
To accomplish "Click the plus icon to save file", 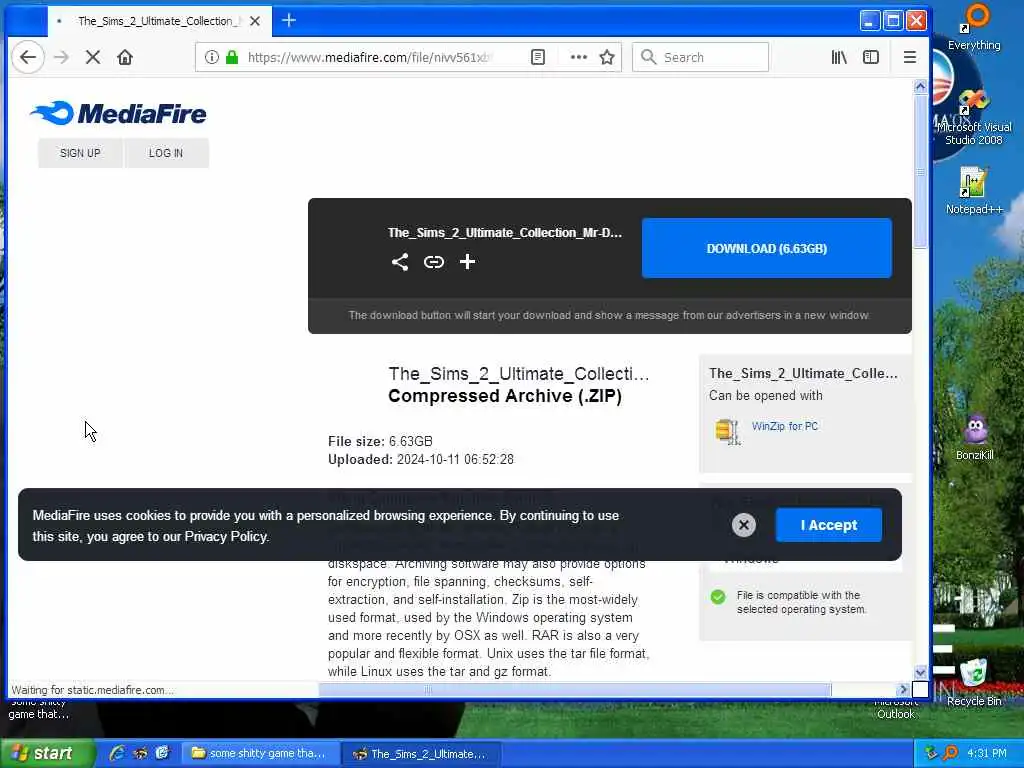I will (x=467, y=262).
